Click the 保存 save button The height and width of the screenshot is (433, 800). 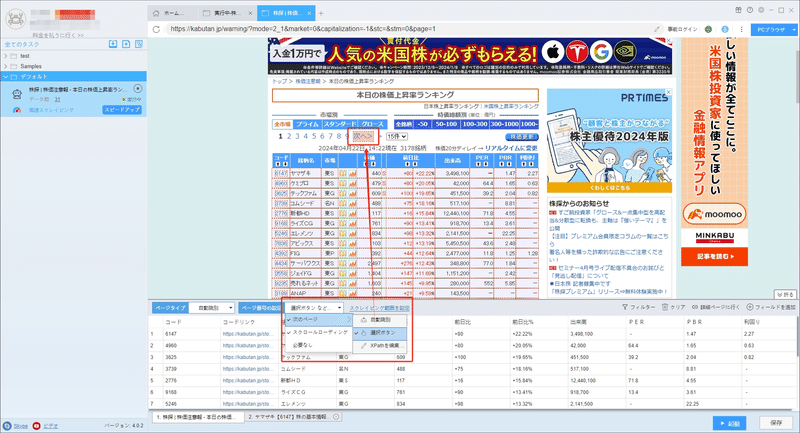pyautogui.click(x=776, y=423)
